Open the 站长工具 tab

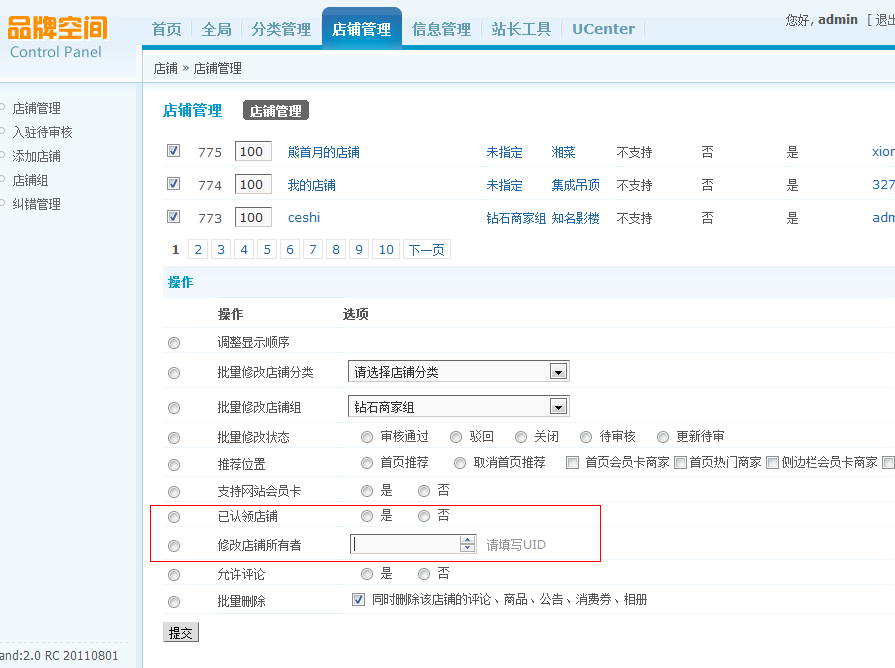click(x=521, y=29)
